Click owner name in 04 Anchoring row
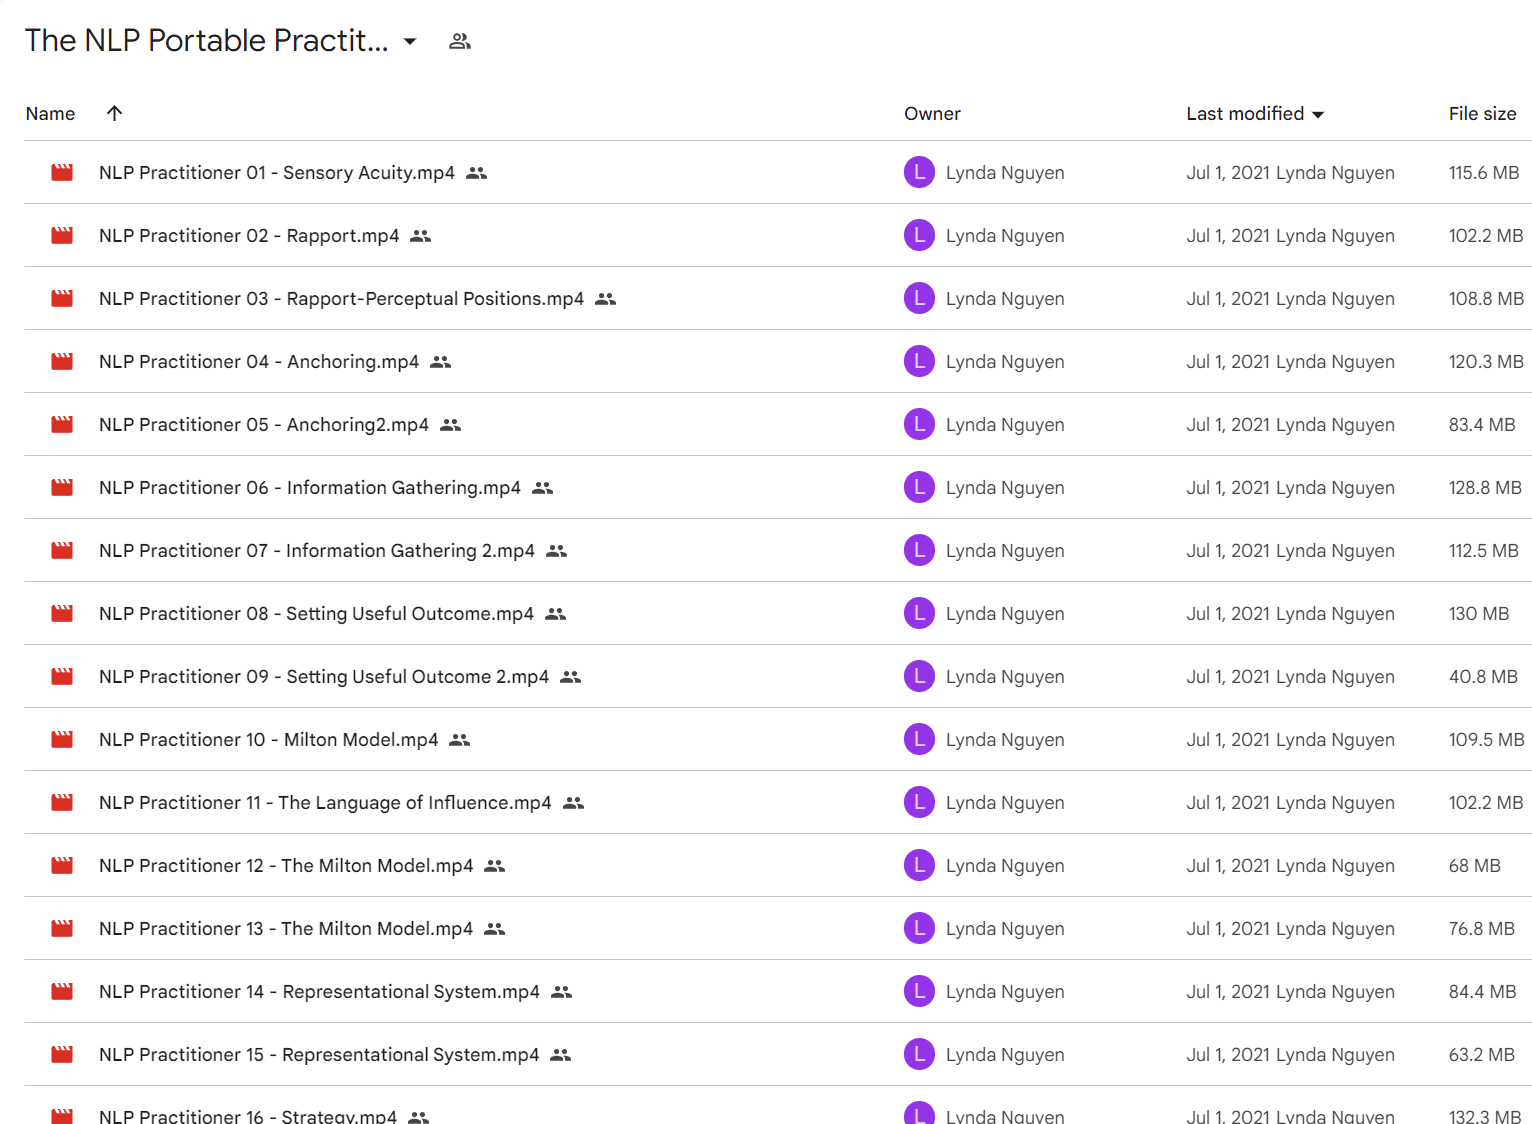 [1005, 362]
